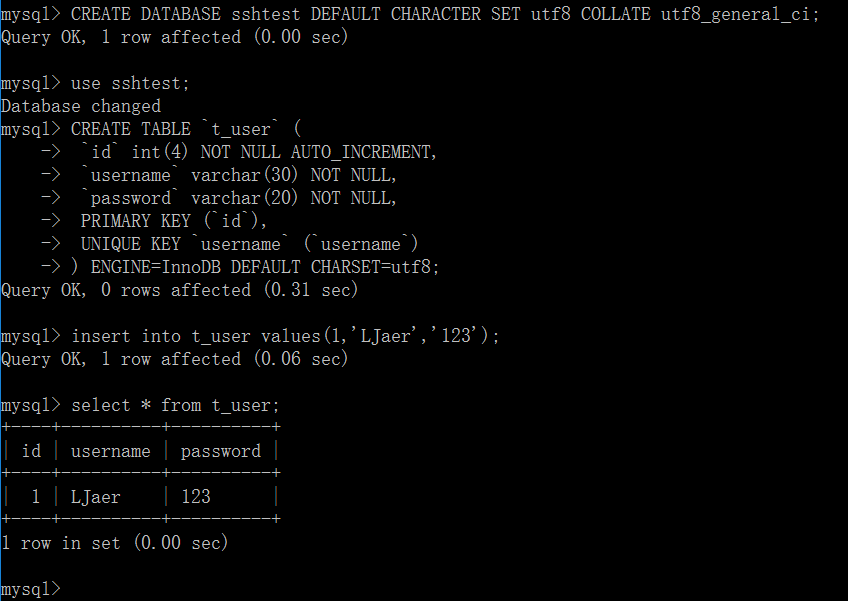The height and width of the screenshot is (601, 848).
Task: Click the CREATE DATABASE sshtest command line
Action: 410,15
